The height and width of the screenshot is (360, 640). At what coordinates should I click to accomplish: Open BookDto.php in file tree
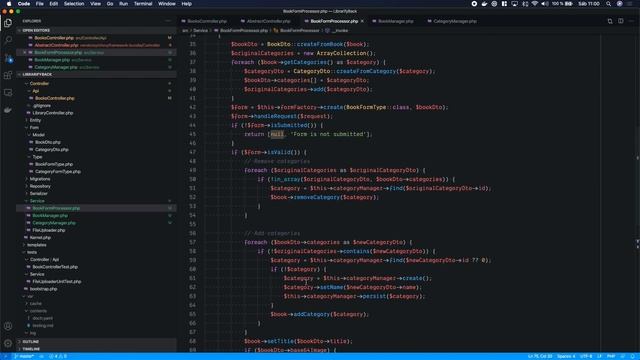pos(47,142)
